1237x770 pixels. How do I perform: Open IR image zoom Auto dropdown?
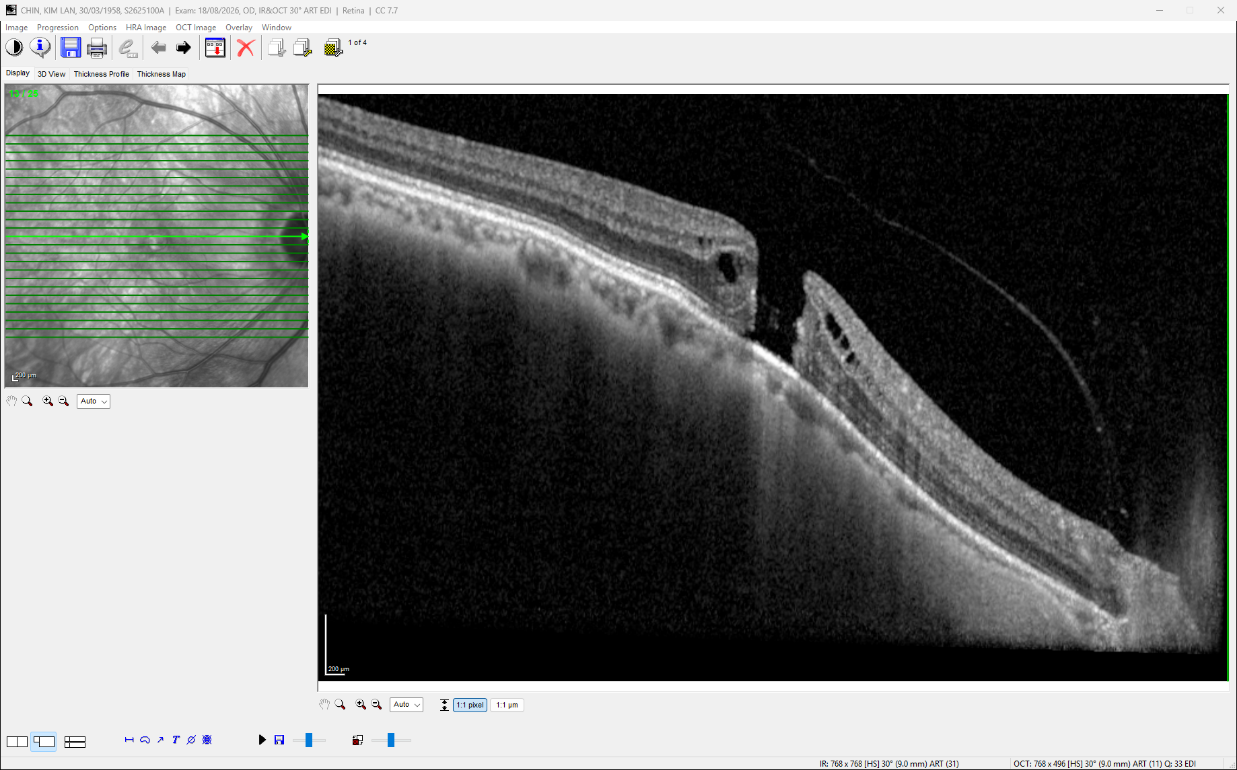93,401
